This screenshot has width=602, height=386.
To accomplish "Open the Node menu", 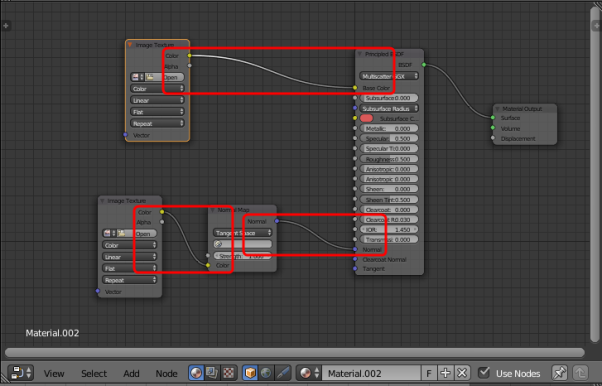I will pyautogui.click(x=166, y=373).
